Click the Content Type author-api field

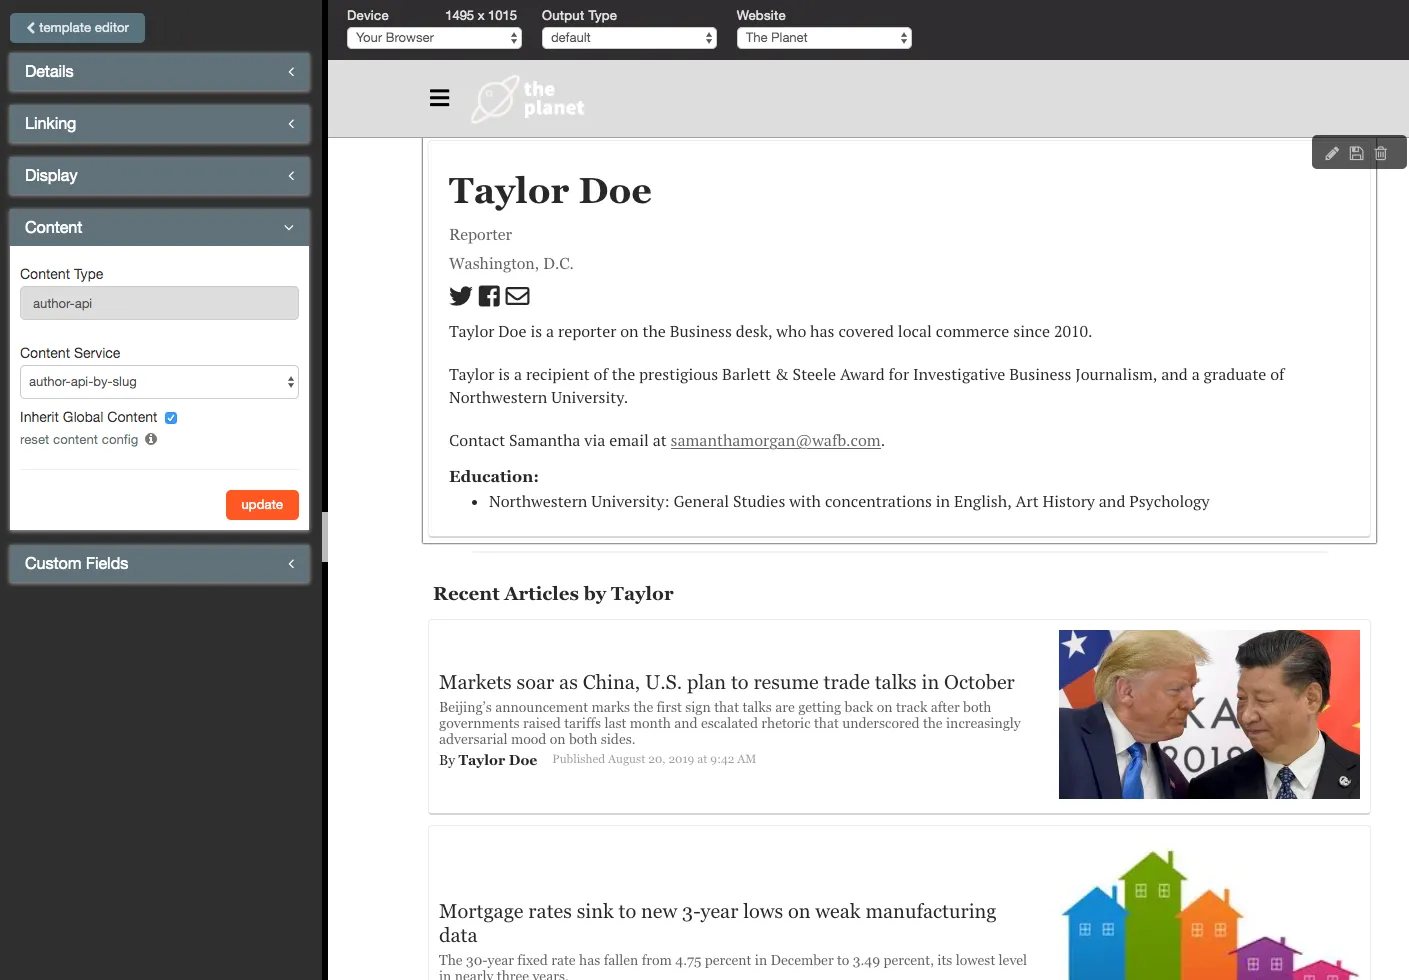coord(159,303)
